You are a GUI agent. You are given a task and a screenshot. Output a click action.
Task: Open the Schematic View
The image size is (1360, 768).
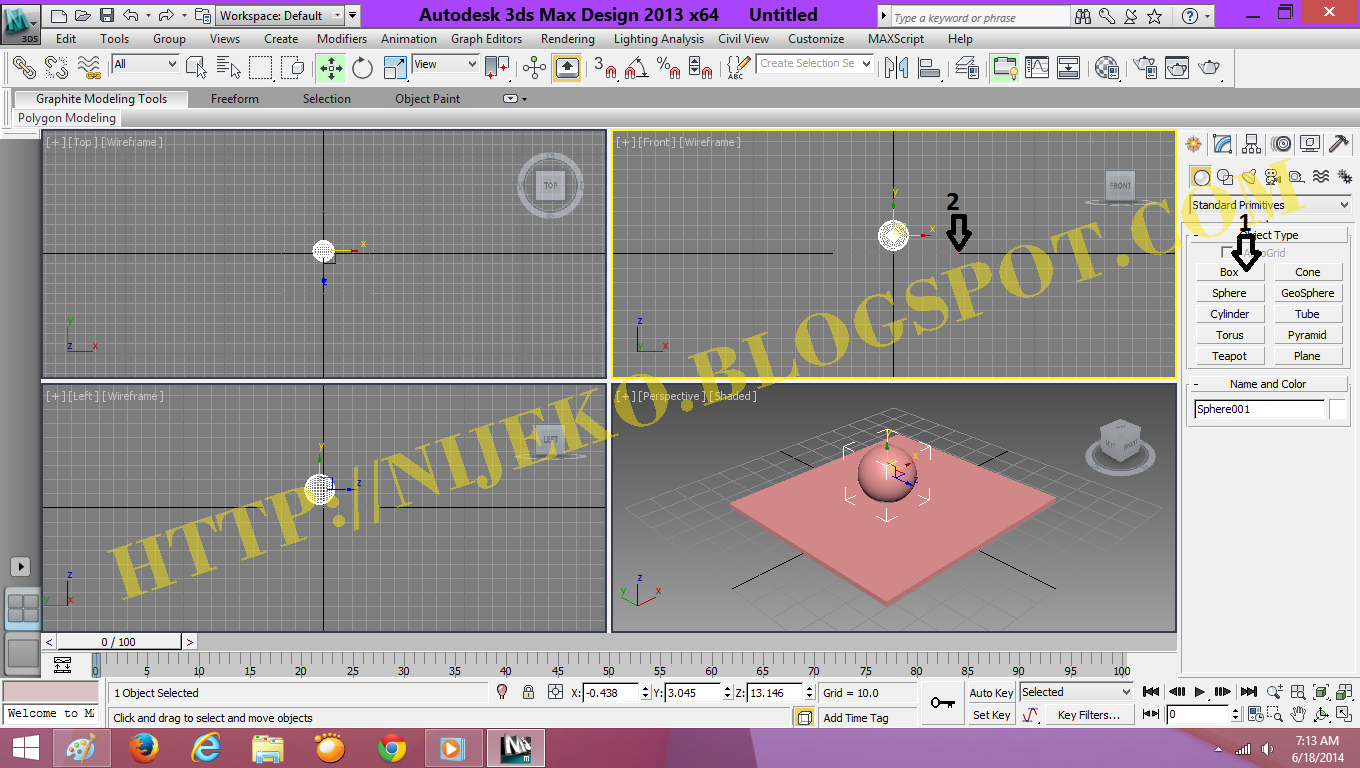point(1069,67)
